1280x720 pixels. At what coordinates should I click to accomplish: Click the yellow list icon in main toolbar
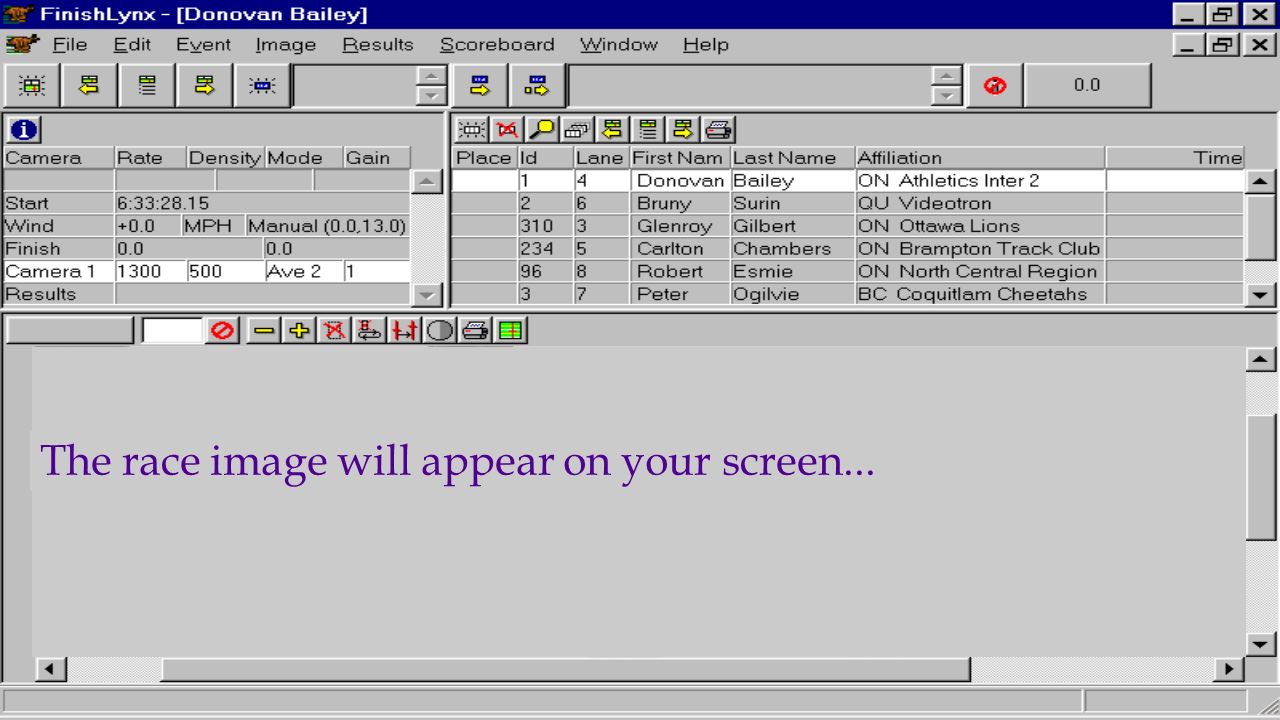pyautogui.click(x=146, y=86)
